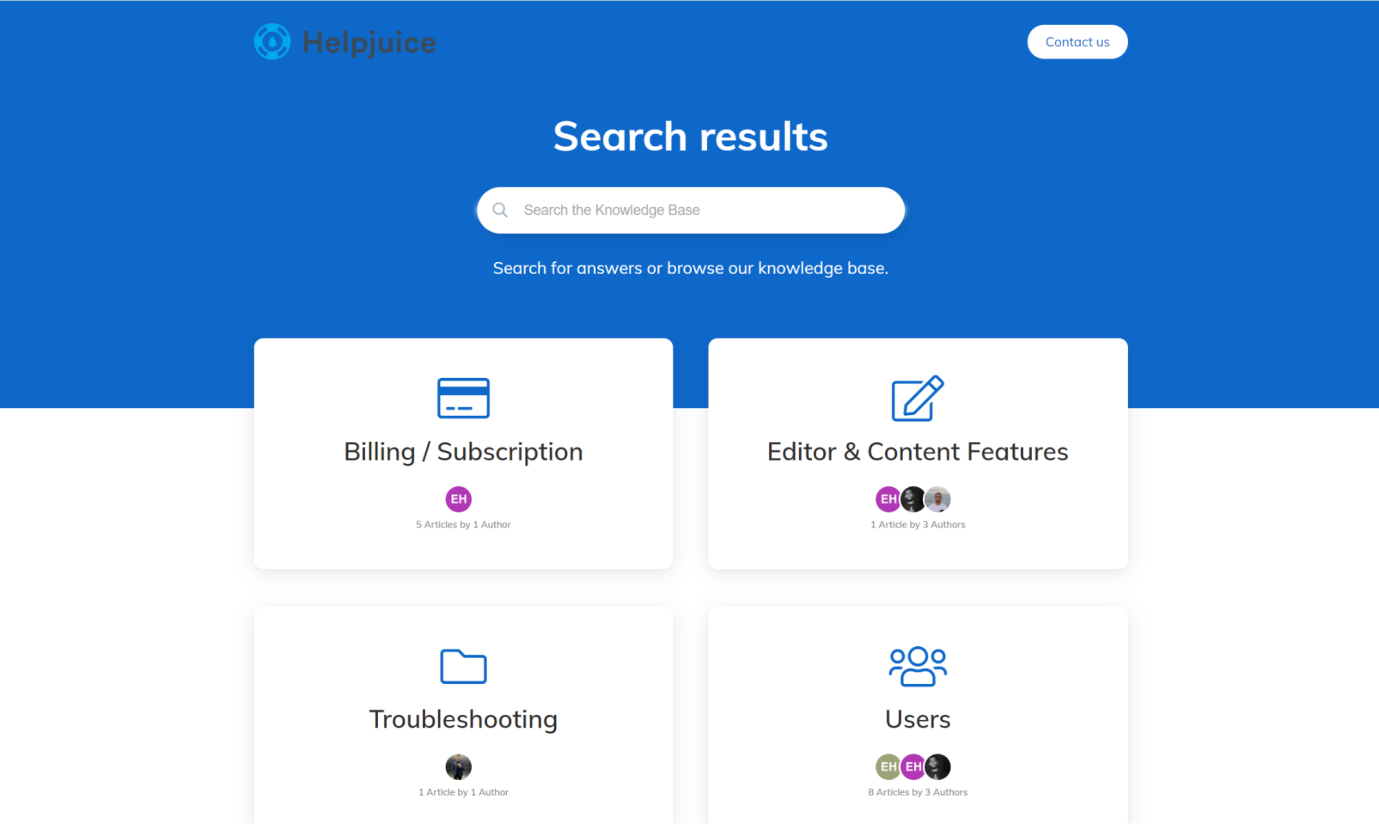
Task: Click the last author photo under Editor & Content Features
Action: pos(937,499)
